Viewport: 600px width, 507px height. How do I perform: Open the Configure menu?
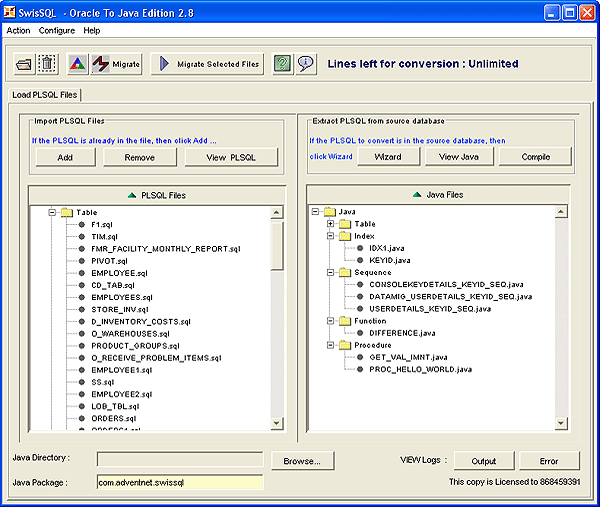(57, 31)
